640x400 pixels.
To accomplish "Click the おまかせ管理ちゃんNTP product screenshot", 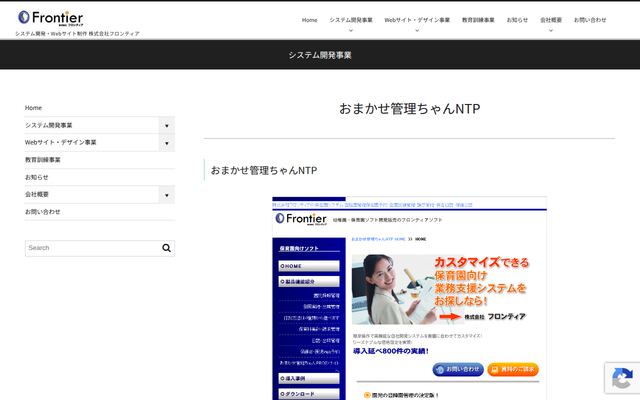I will point(409,298).
